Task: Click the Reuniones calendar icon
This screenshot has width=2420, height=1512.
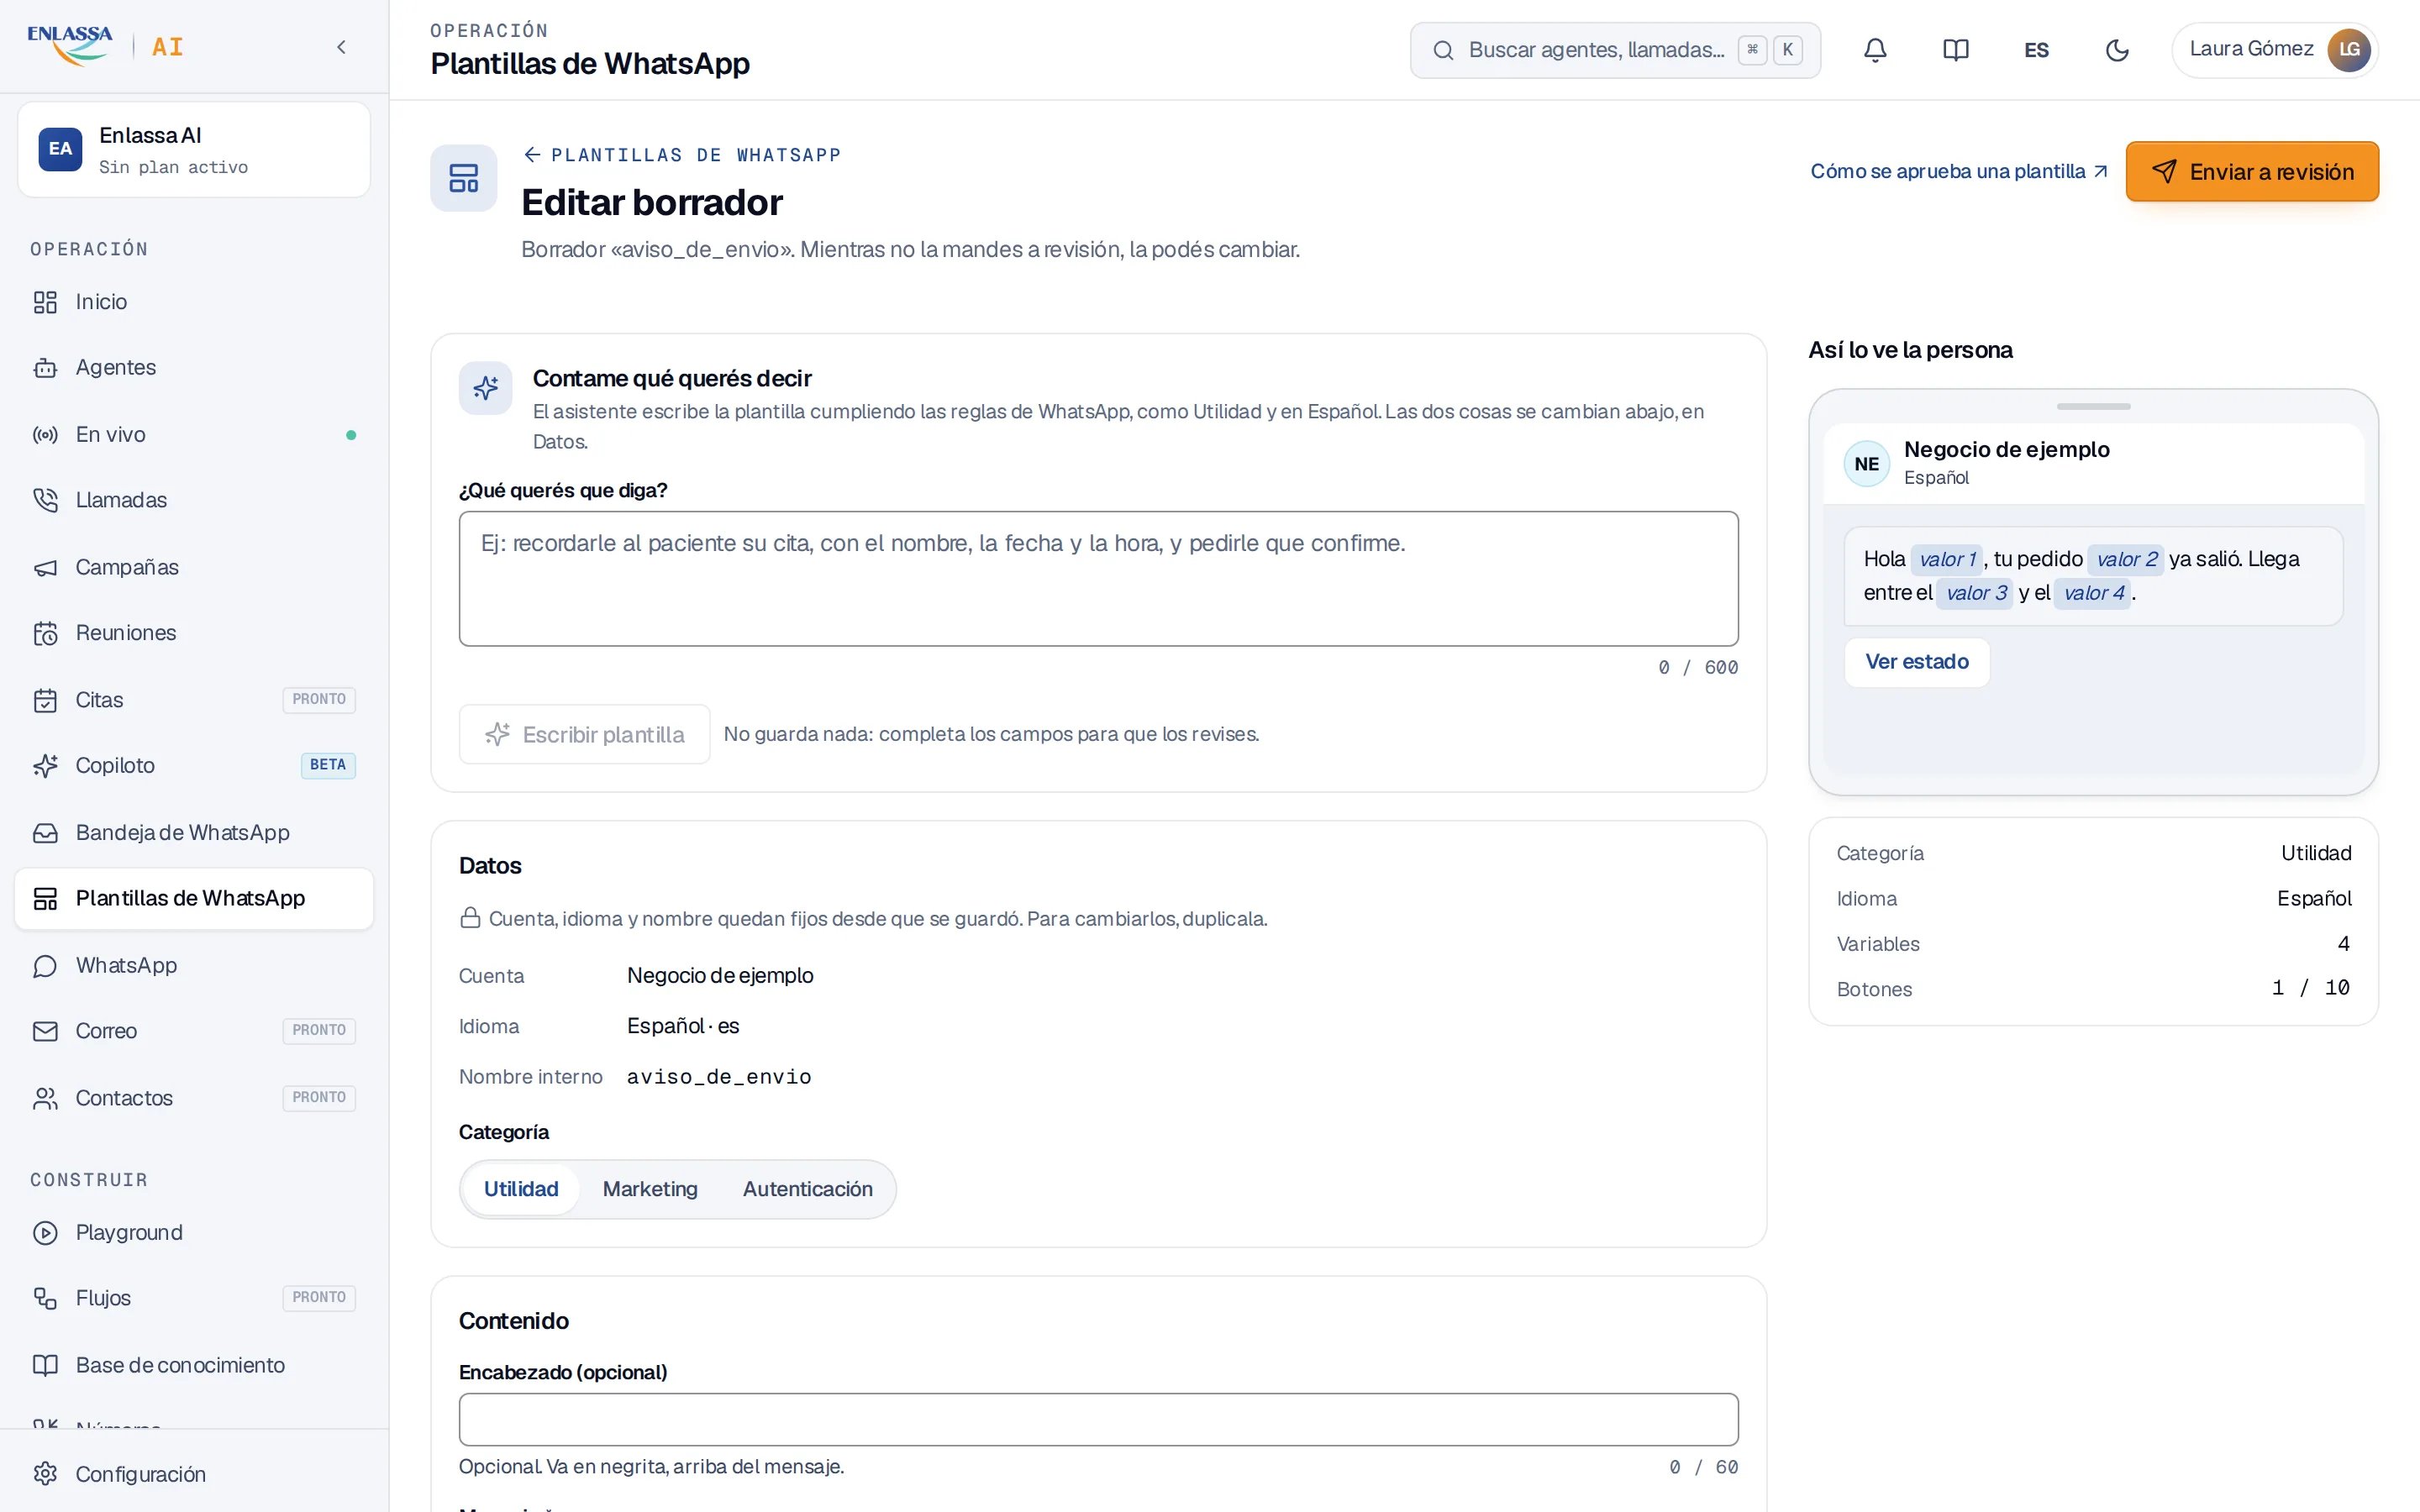Action: 45,633
